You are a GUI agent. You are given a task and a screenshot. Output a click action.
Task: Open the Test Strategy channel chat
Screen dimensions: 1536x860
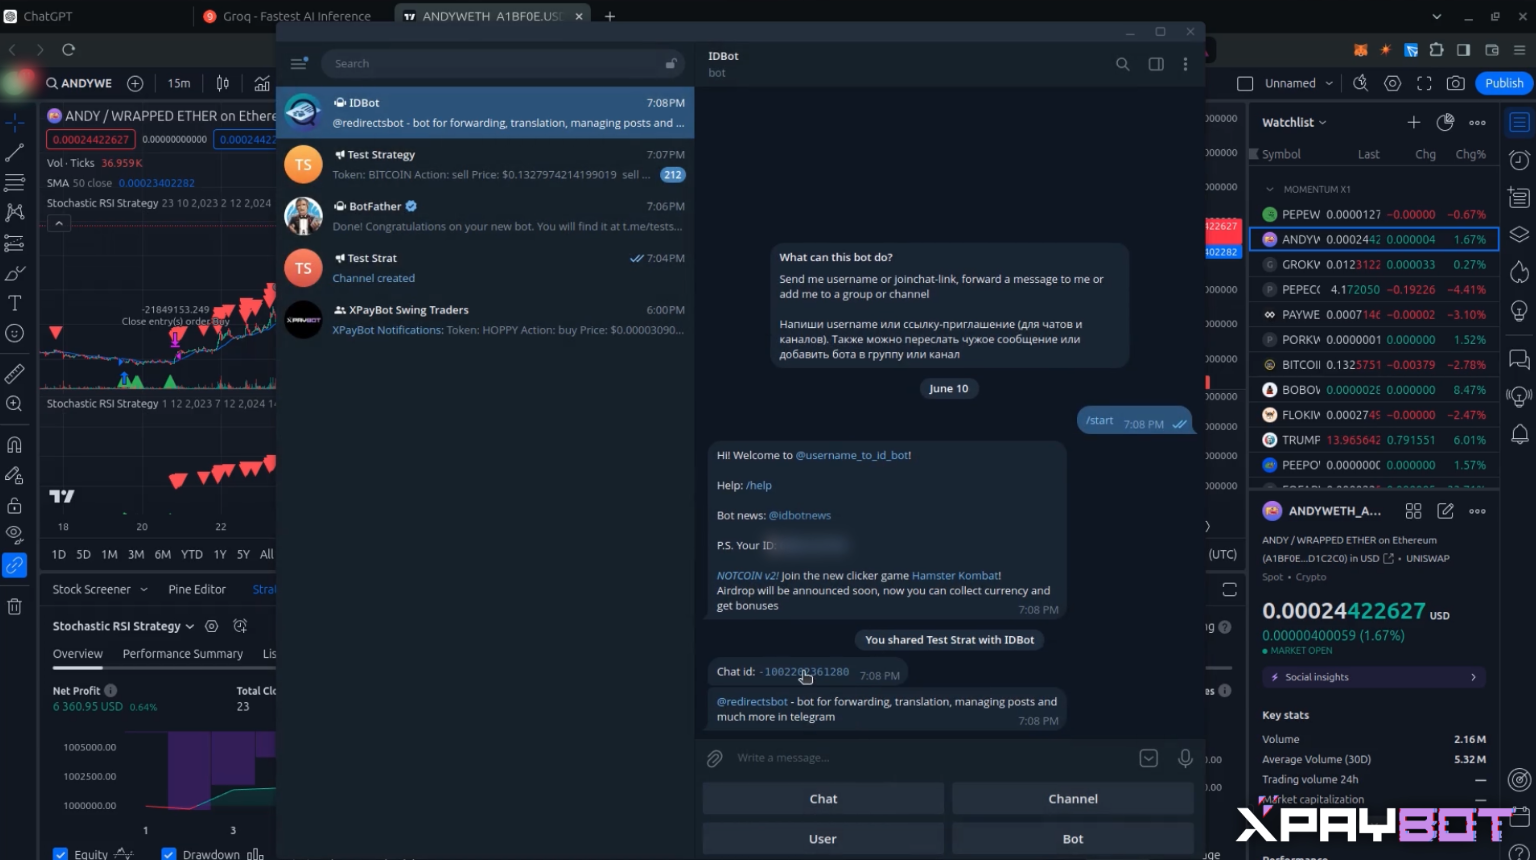coord(485,164)
